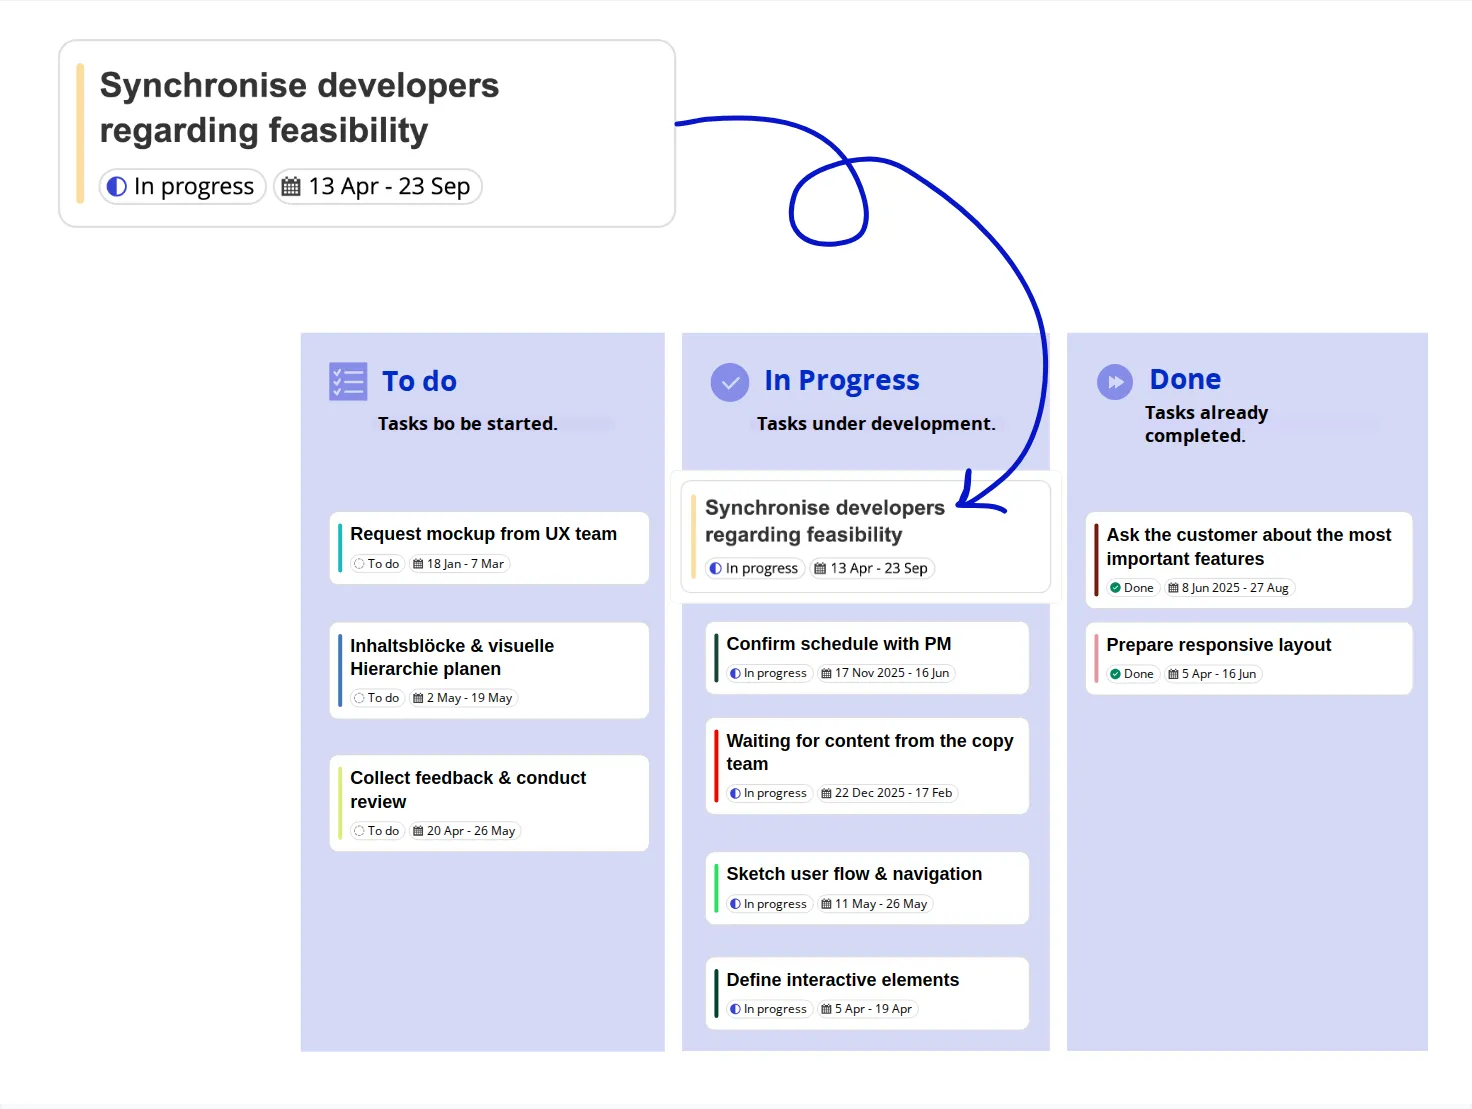The height and width of the screenshot is (1109, 1472).
Task: Click yellow color bar on enlarged Synchronise card
Action: pos(80,134)
